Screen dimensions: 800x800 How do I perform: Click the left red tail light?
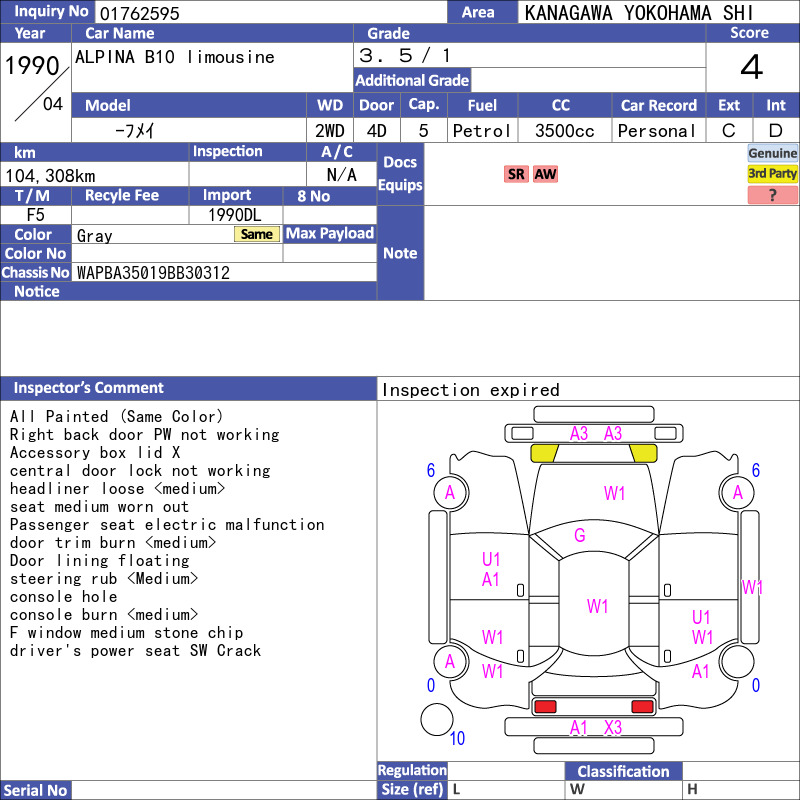coord(545,707)
